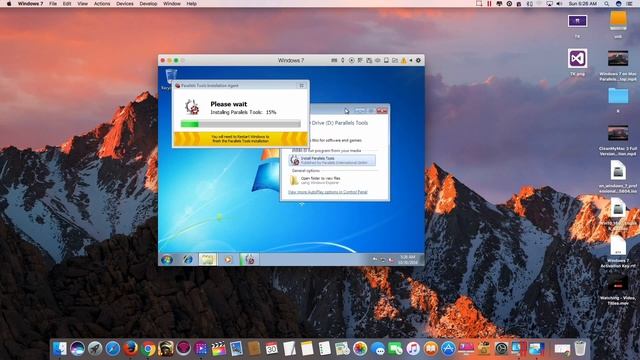Image resolution: width=640 pixels, height=360 pixels.
Task: Open View more AutoPlay options in Control Panel
Action: click(328, 192)
